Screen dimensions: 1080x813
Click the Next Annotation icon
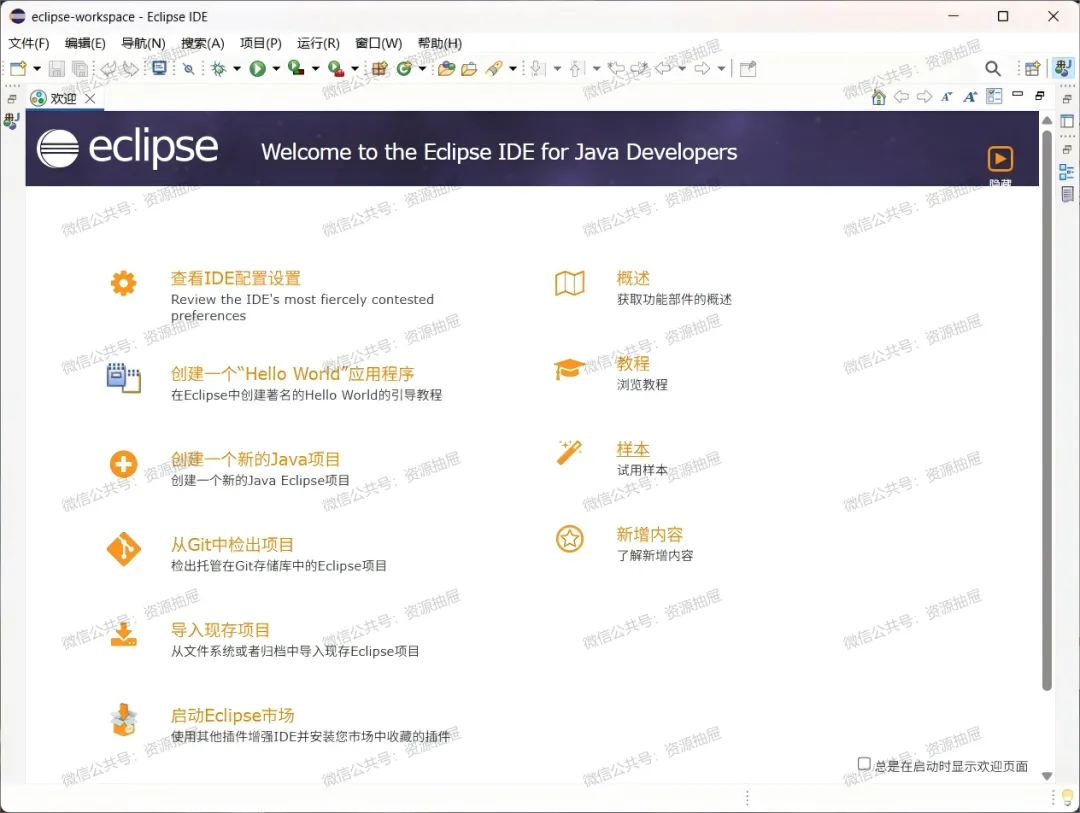point(537,68)
